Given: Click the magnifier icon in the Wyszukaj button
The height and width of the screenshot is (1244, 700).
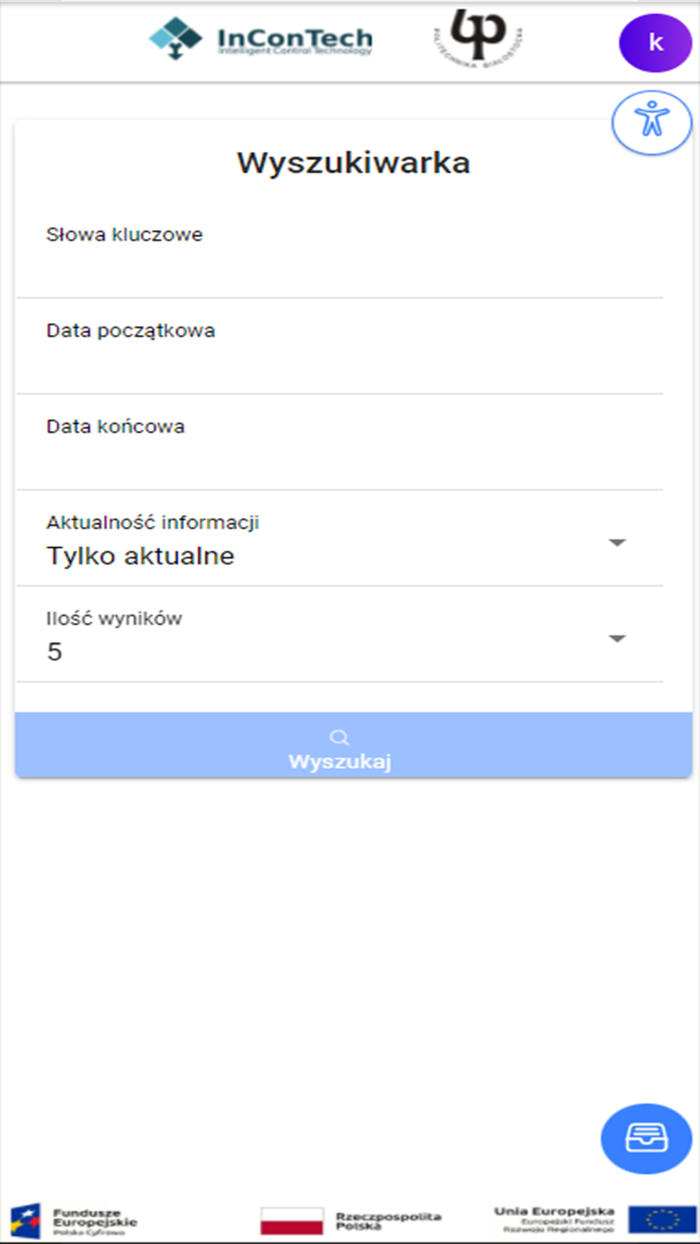Looking at the screenshot, I should click(x=339, y=736).
